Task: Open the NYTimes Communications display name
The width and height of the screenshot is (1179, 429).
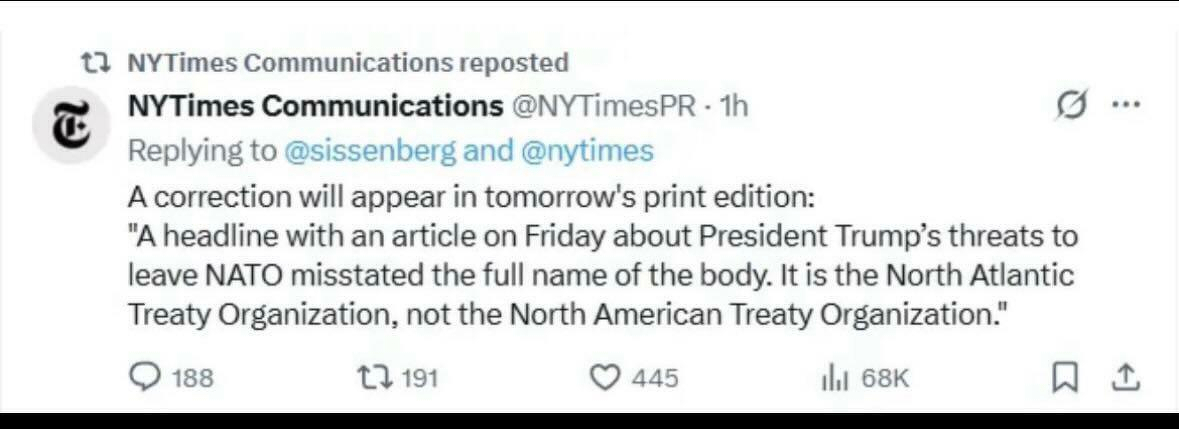Action: coord(316,106)
